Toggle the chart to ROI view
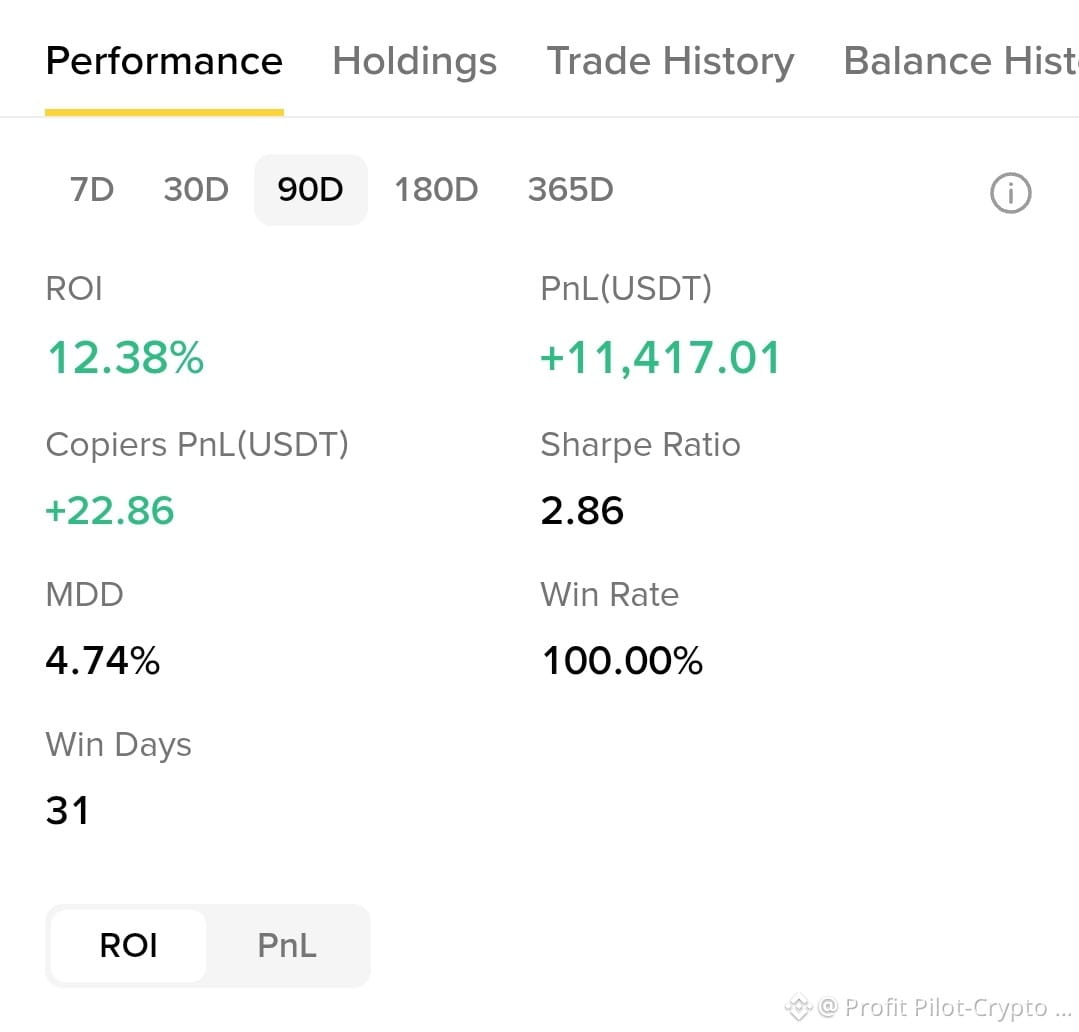Image resolution: width=1079 pixels, height=1032 pixels. point(129,945)
